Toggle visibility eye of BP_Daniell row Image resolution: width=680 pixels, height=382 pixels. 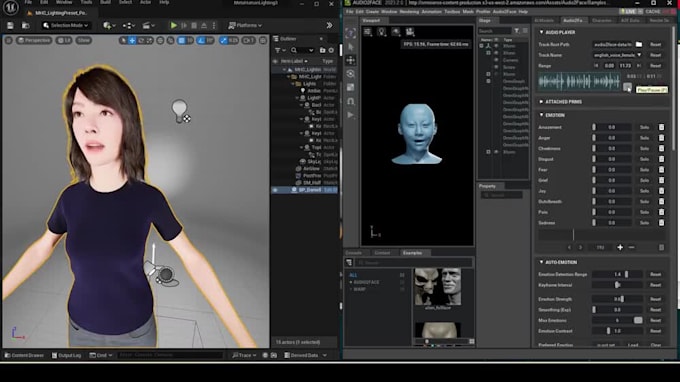pyautogui.click(x=275, y=190)
